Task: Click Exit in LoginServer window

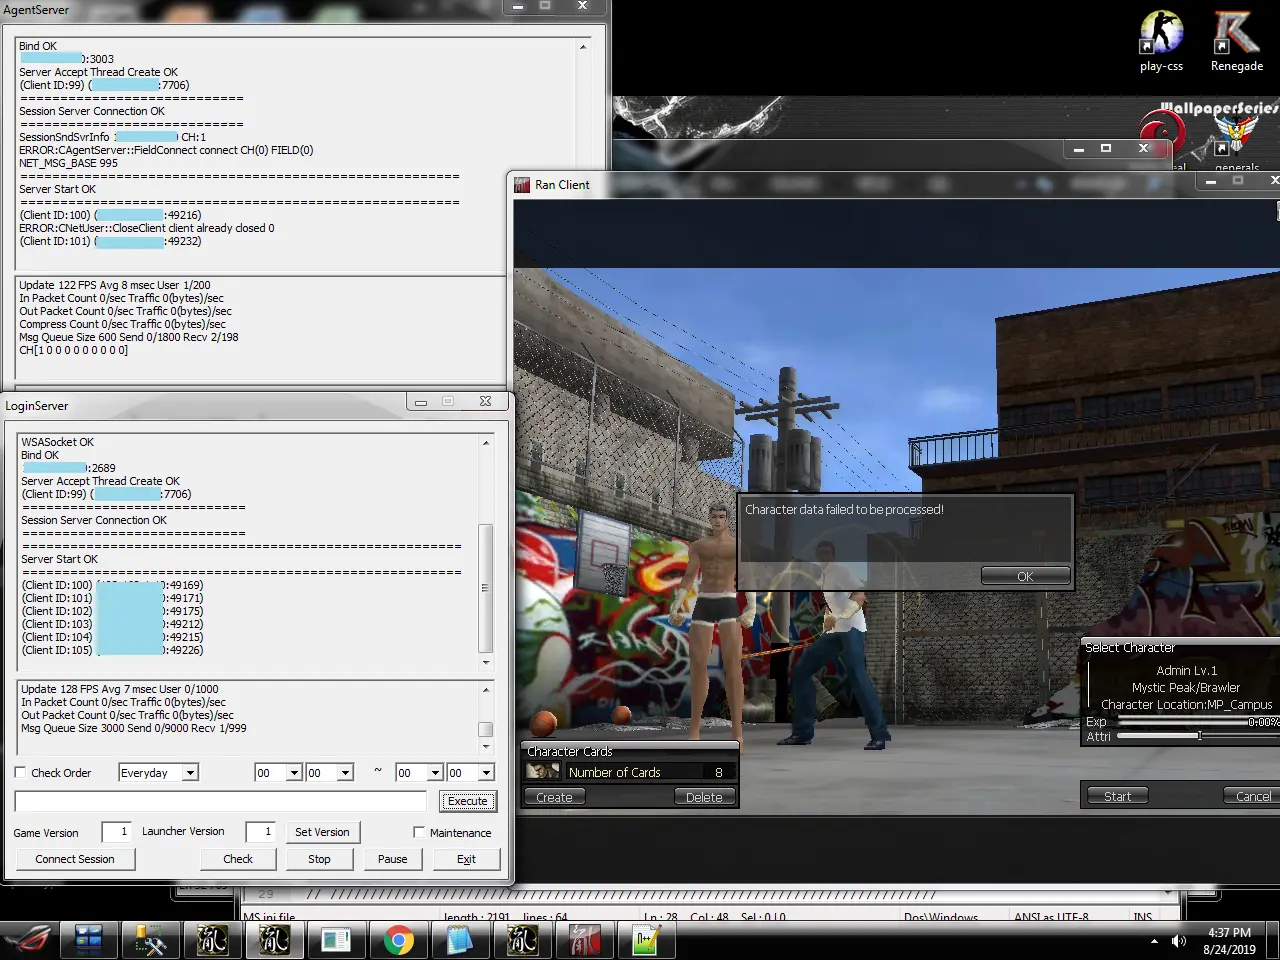Action: [466, 859]
